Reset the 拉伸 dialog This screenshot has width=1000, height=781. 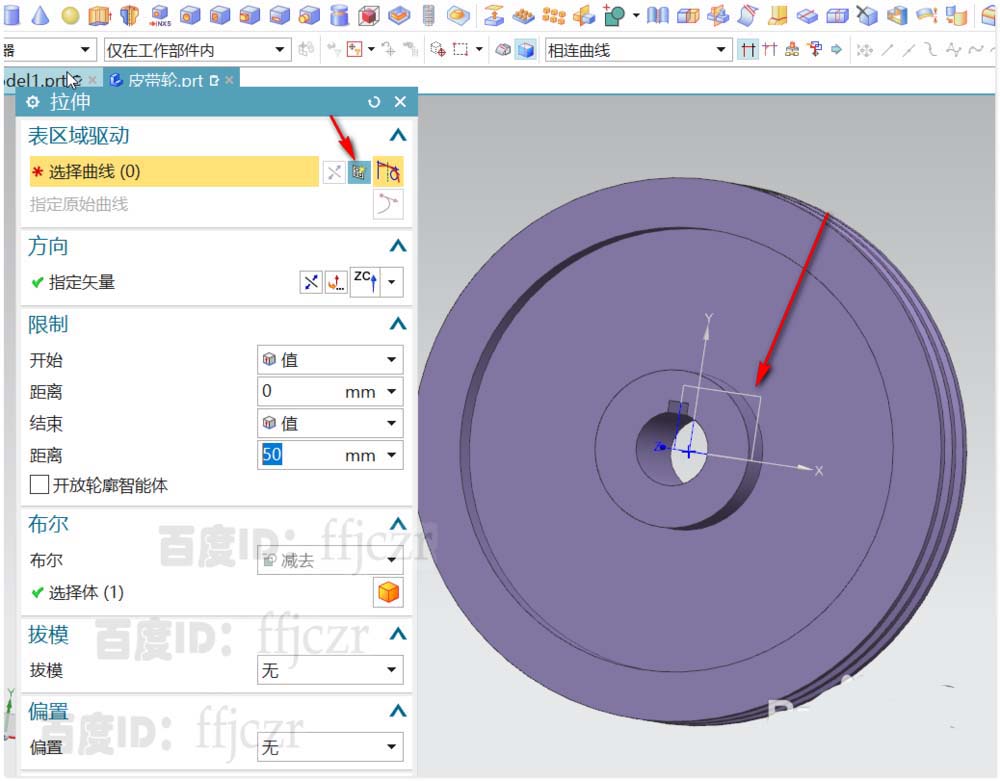click(x=374, y=102)
